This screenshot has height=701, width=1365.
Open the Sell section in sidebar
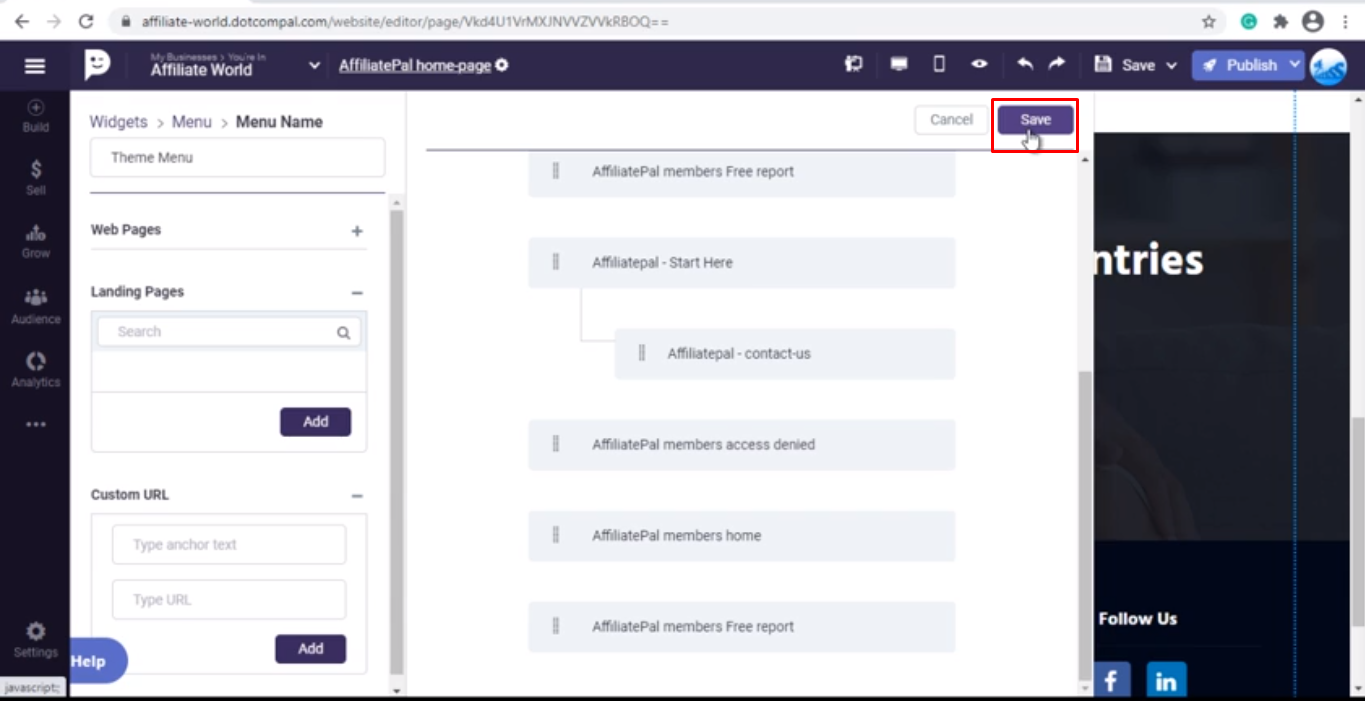click(36, 178)
